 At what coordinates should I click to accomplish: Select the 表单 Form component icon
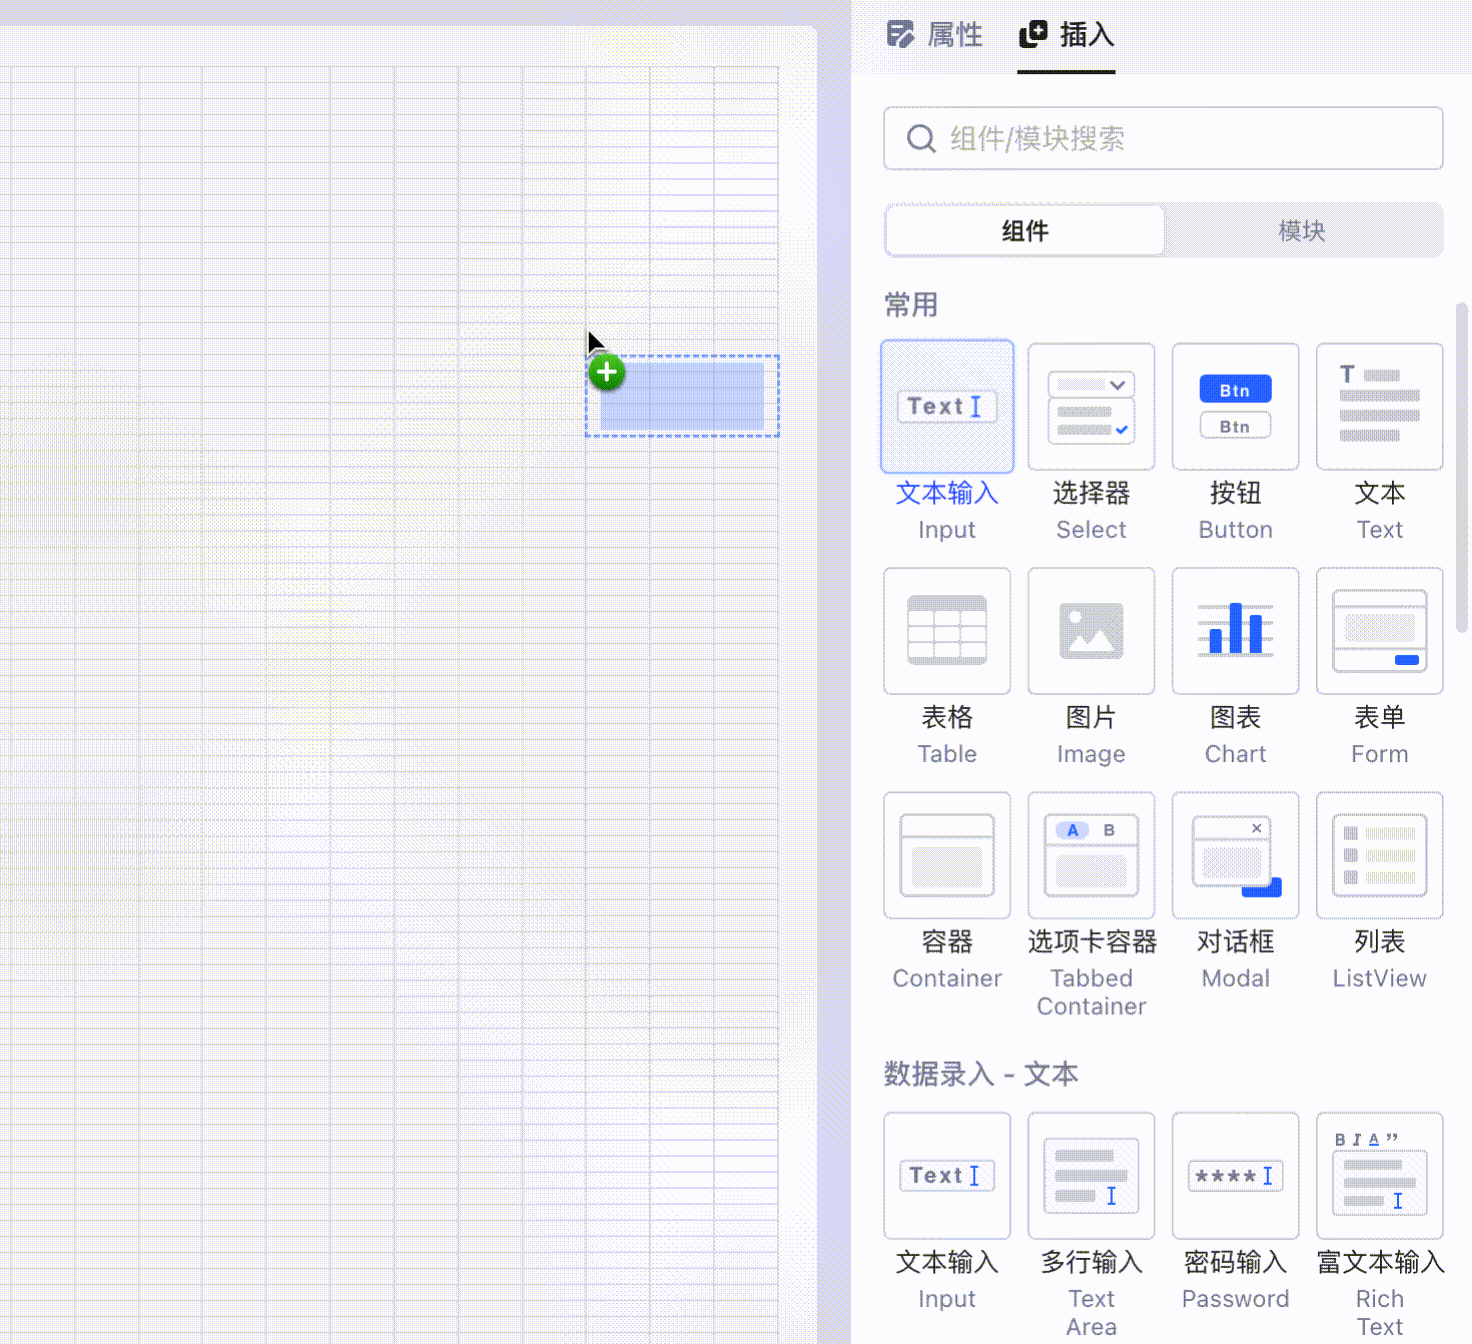(x=1379, y=631)
